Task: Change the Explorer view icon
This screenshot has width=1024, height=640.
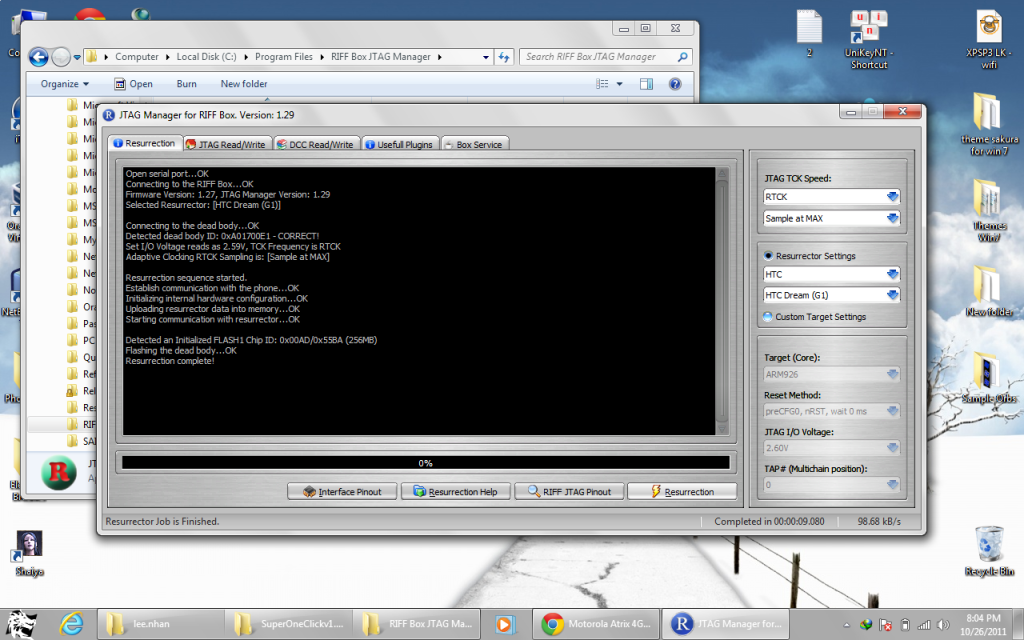Action: tap(602, 84)
